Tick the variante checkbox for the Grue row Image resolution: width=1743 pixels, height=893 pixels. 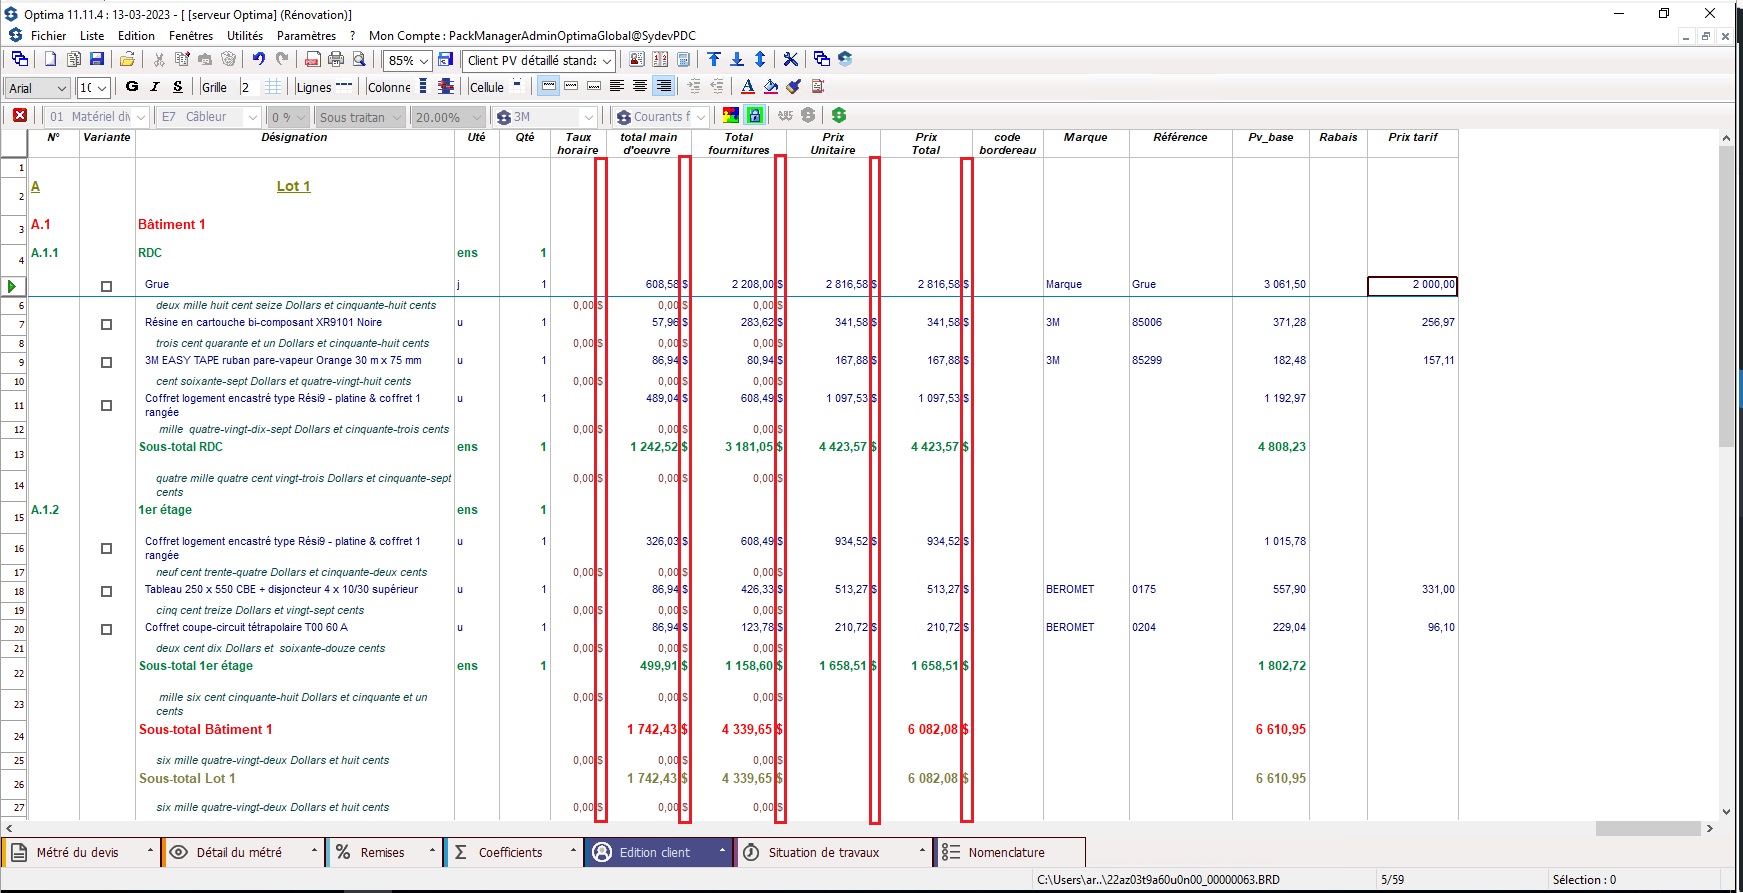pos(107,286)
